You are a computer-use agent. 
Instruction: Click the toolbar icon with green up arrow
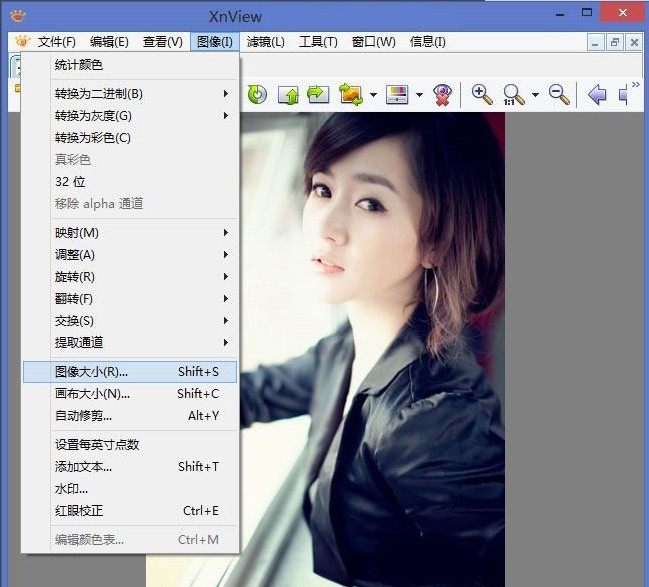pyautogui.click(x=288, y=94)
